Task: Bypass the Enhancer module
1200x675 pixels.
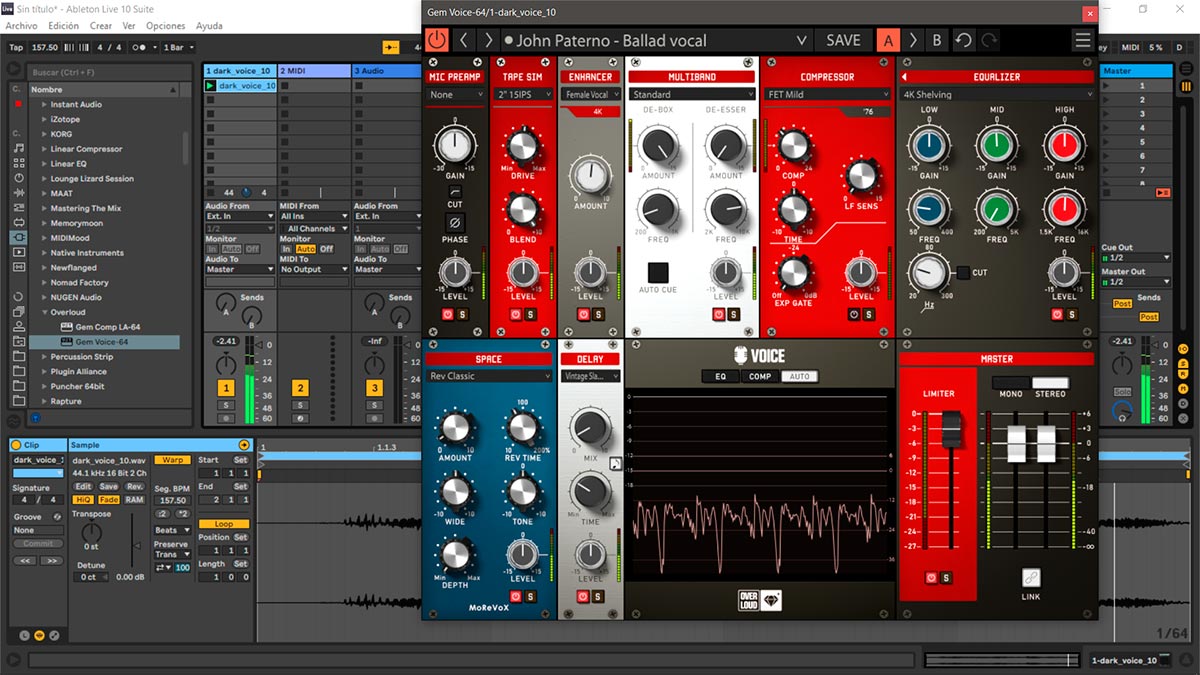Action: tap(583, 314)
